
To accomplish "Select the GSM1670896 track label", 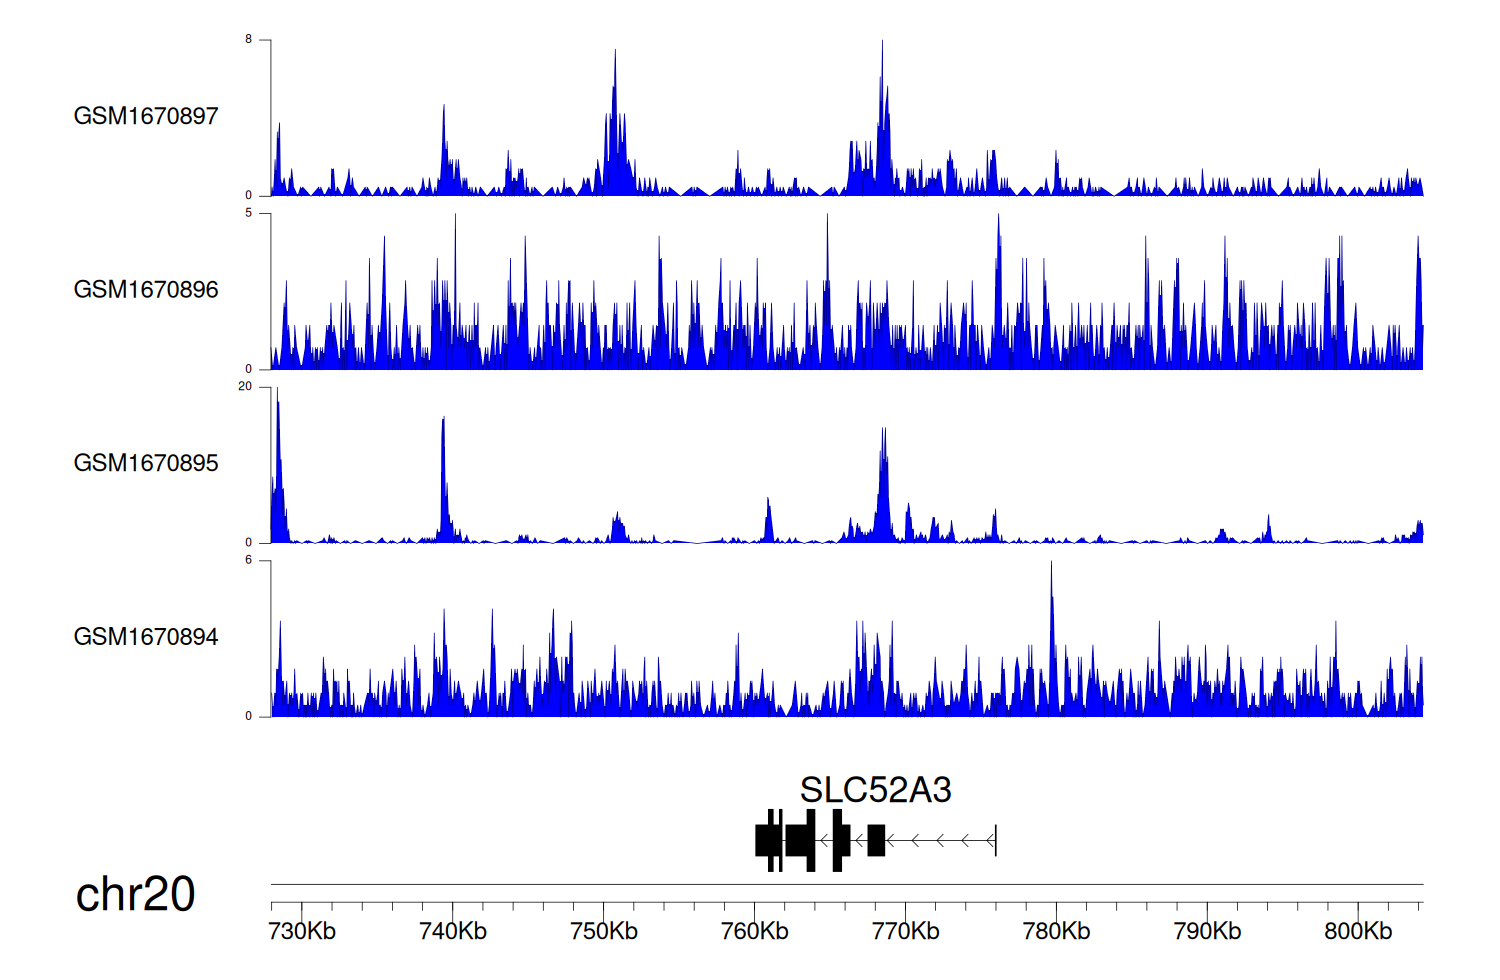I will coord(146,290).
